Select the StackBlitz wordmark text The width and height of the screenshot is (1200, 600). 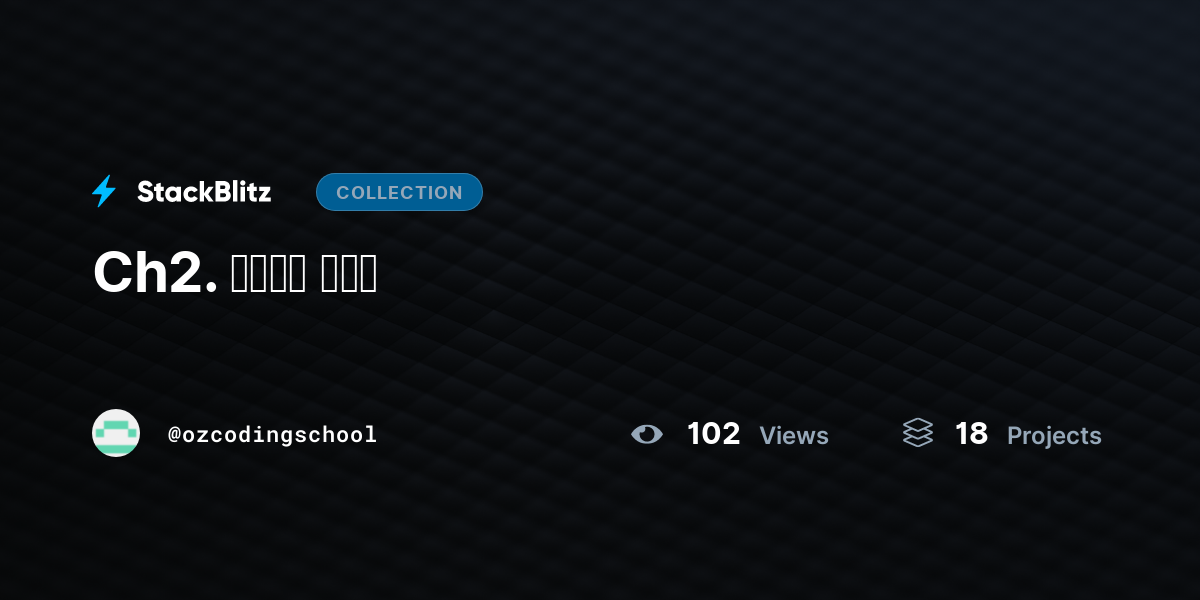point(204,192)
